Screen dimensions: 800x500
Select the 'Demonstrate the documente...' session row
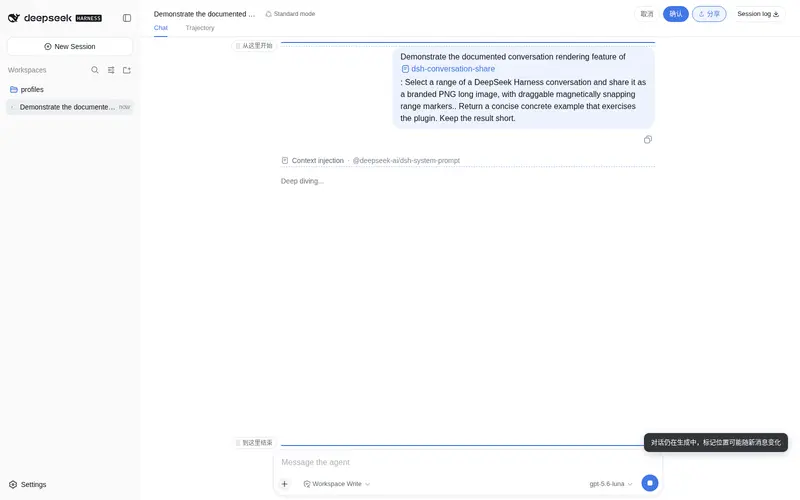pos(70,107)
